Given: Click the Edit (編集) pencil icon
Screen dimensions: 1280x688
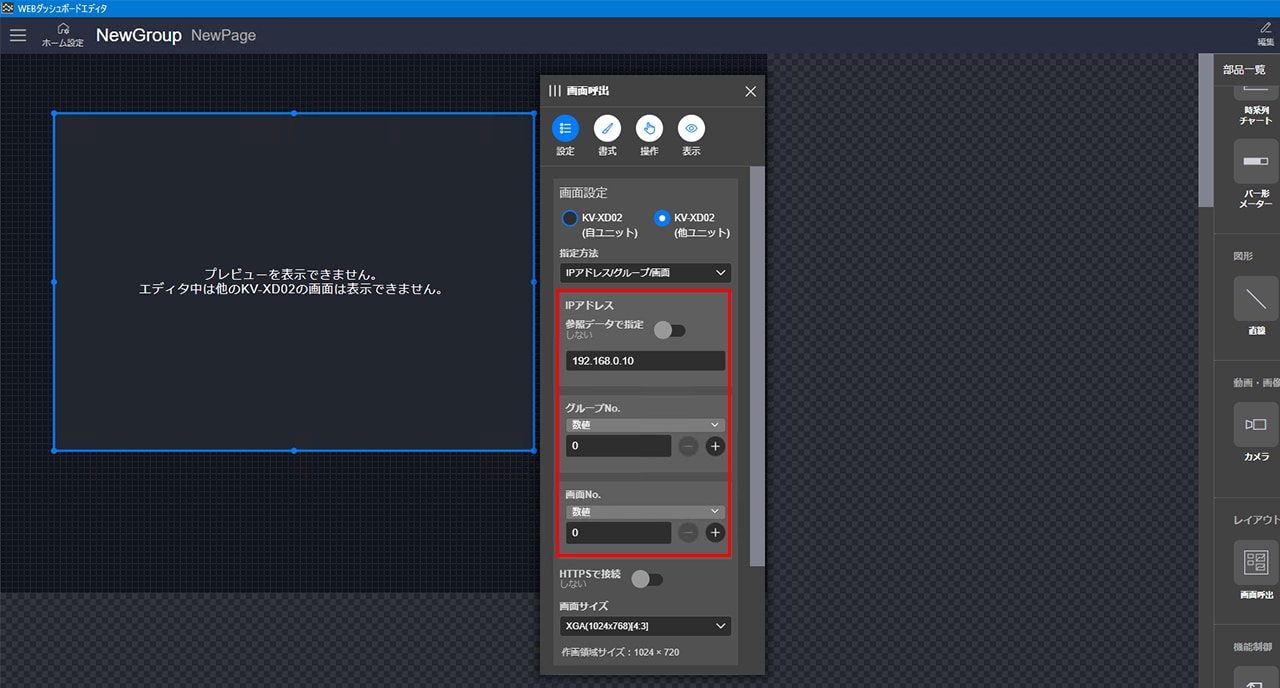Looking at the screenshot, I should 1266,35.
